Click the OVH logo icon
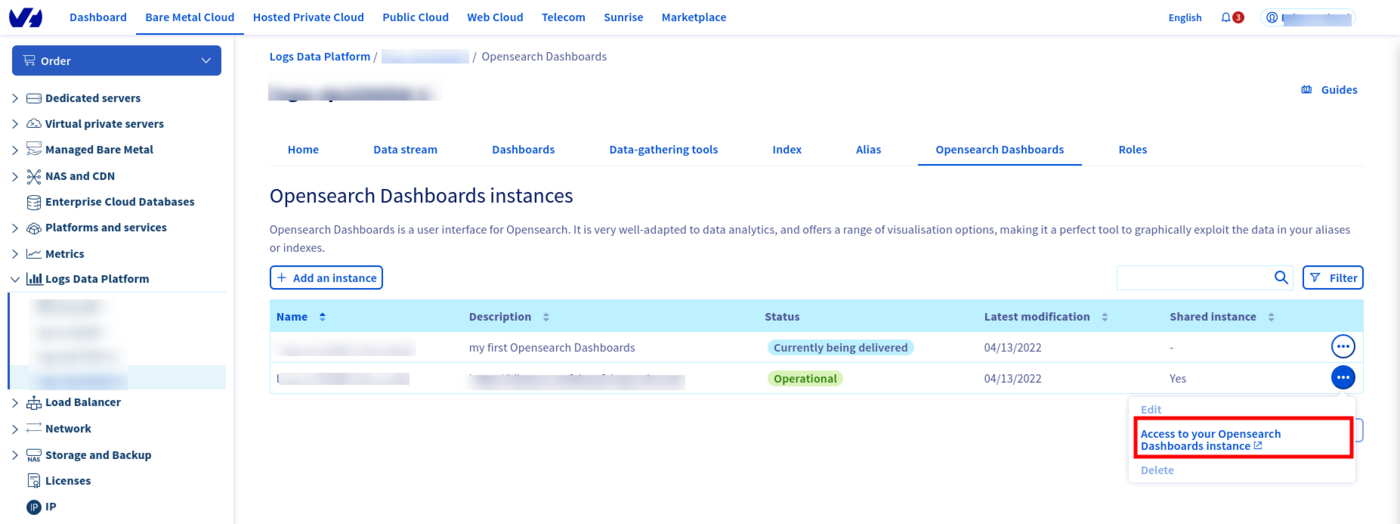This screenshot has width=1400, height=524. [x=25, y=17]
